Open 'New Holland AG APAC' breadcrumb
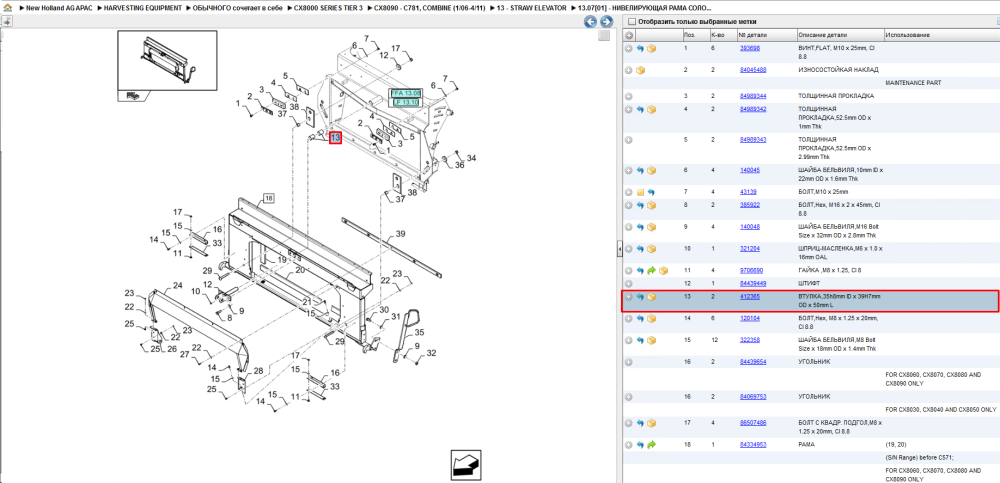 tap(60, 8)
